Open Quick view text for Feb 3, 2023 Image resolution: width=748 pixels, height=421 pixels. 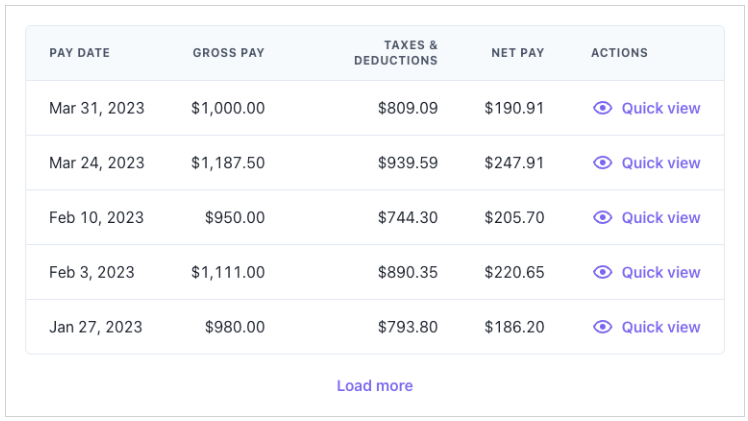pos(660,272)
